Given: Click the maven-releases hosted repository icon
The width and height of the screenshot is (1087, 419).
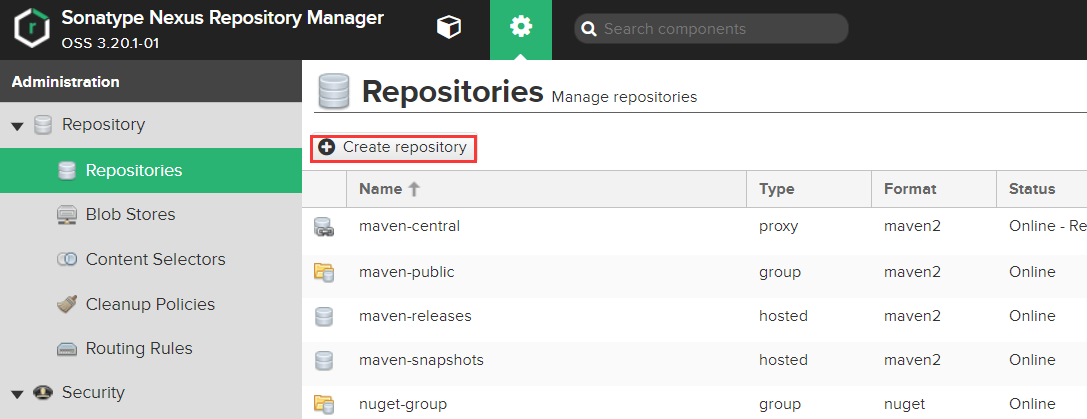Looking at the screenshot, I should point(324,316).
